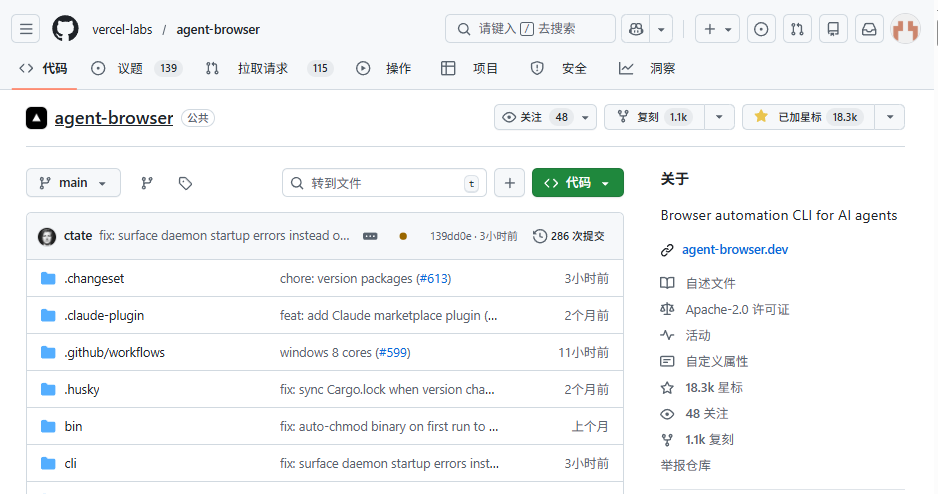The width and height of the screenshot is (938, 494).
Task: View tags icon in file toolbar
Action: point(185,183)
